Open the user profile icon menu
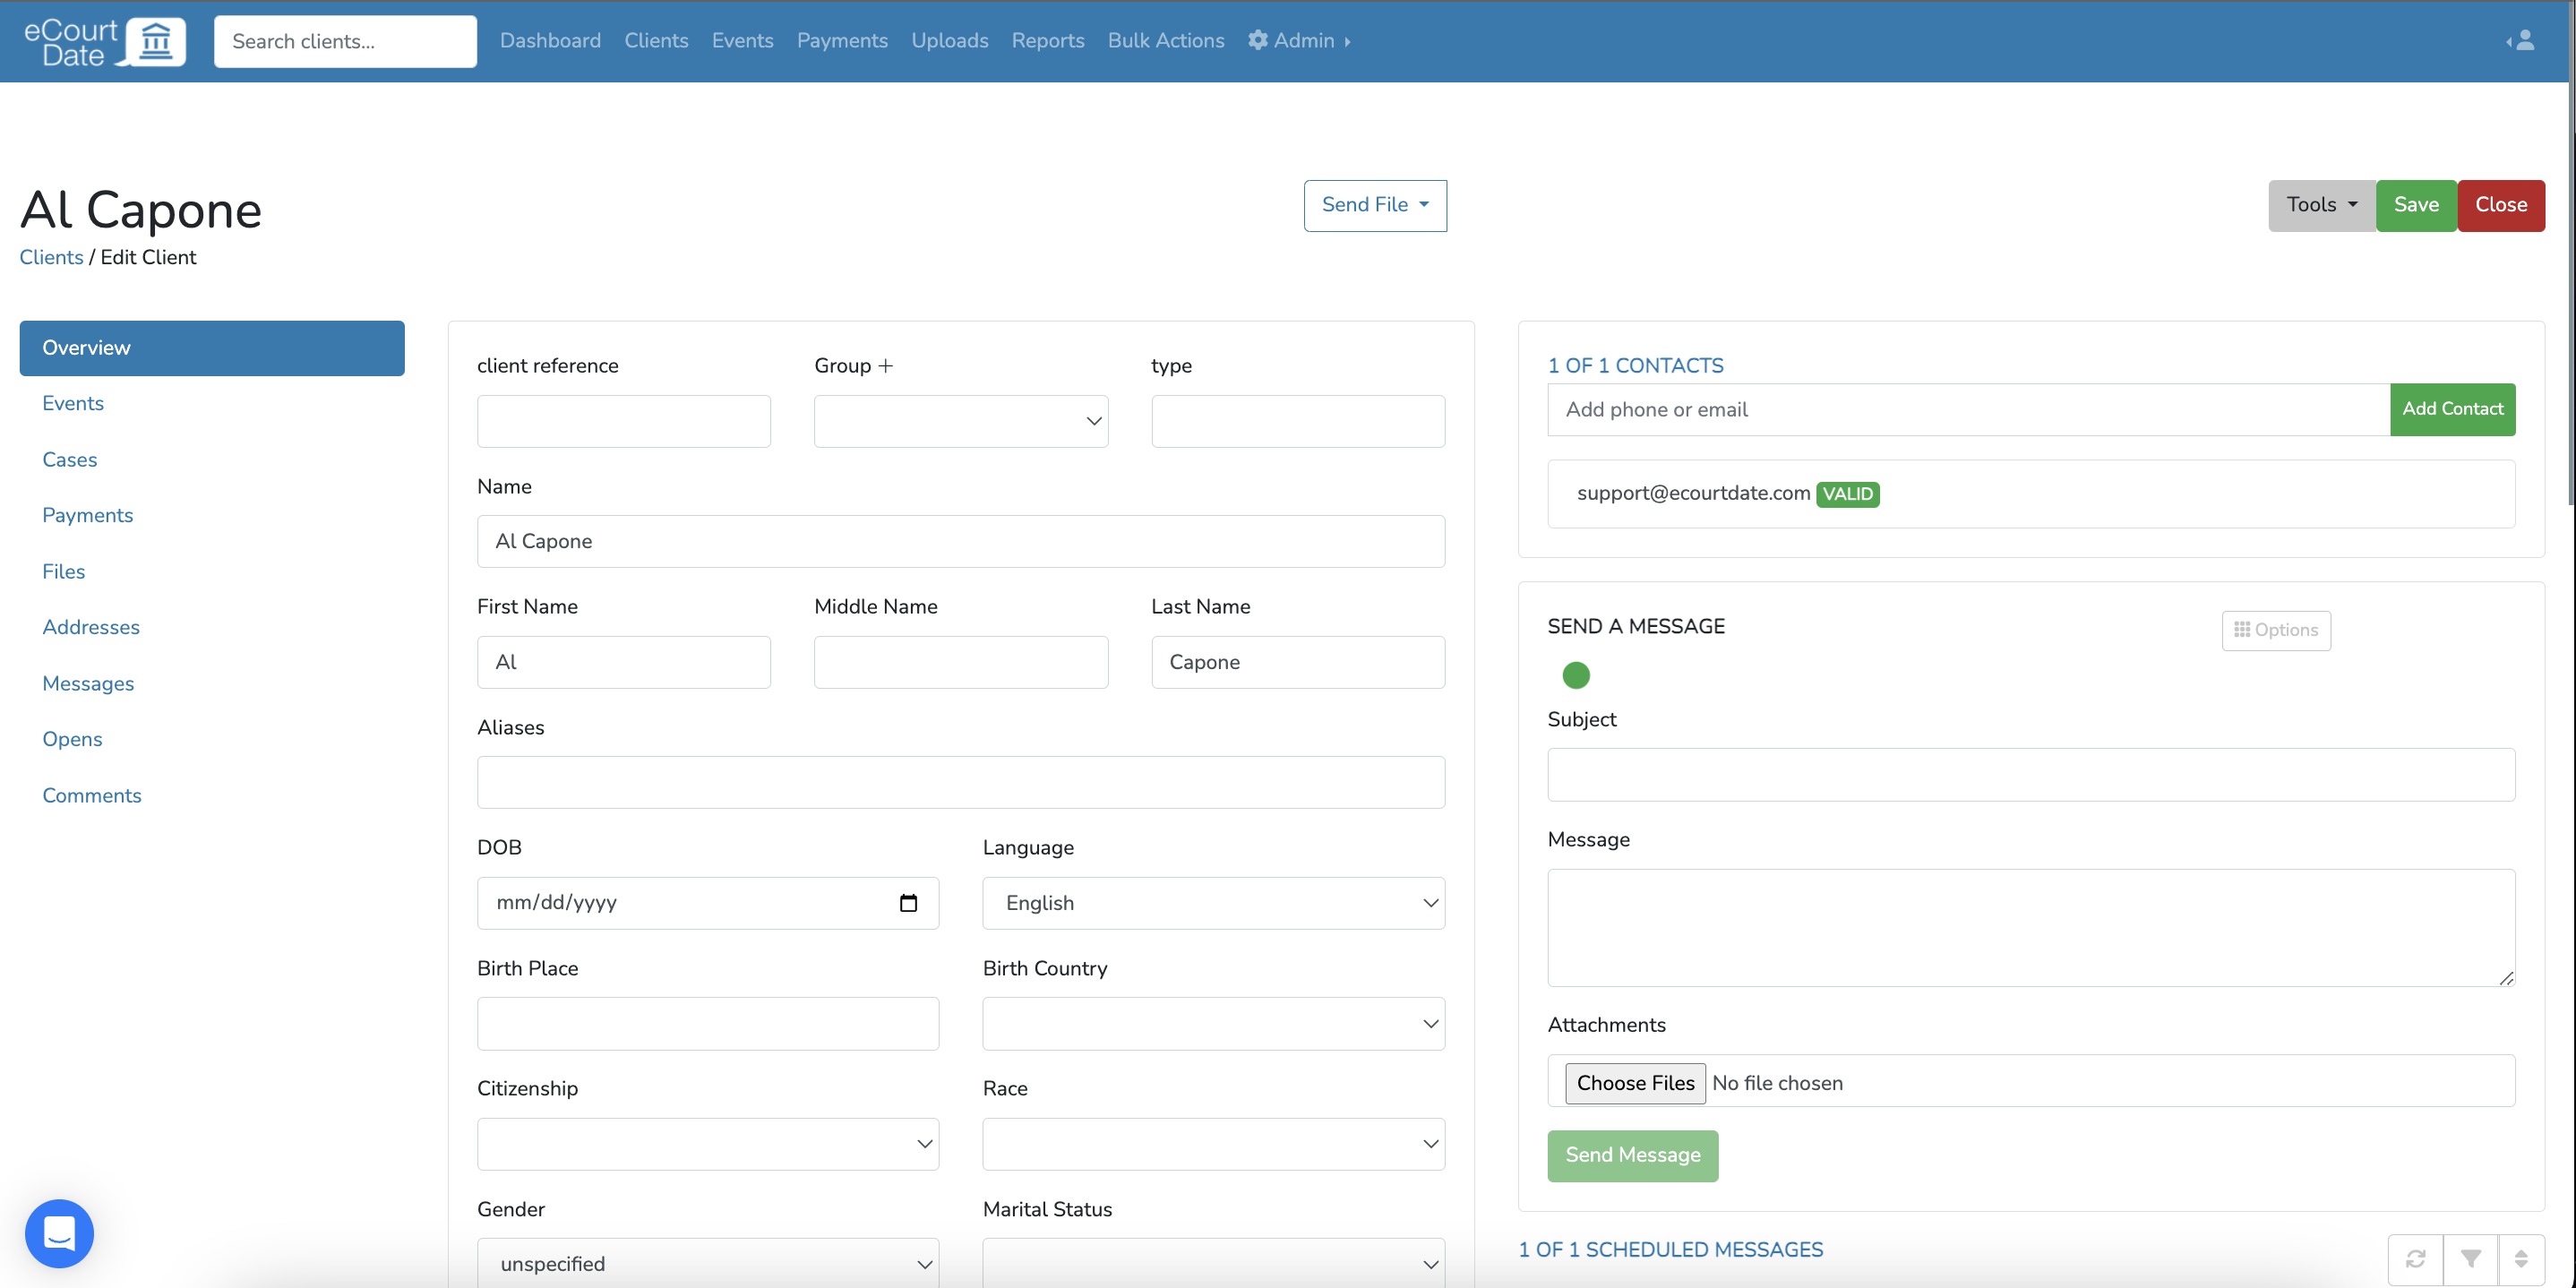 coord(2524,41)
